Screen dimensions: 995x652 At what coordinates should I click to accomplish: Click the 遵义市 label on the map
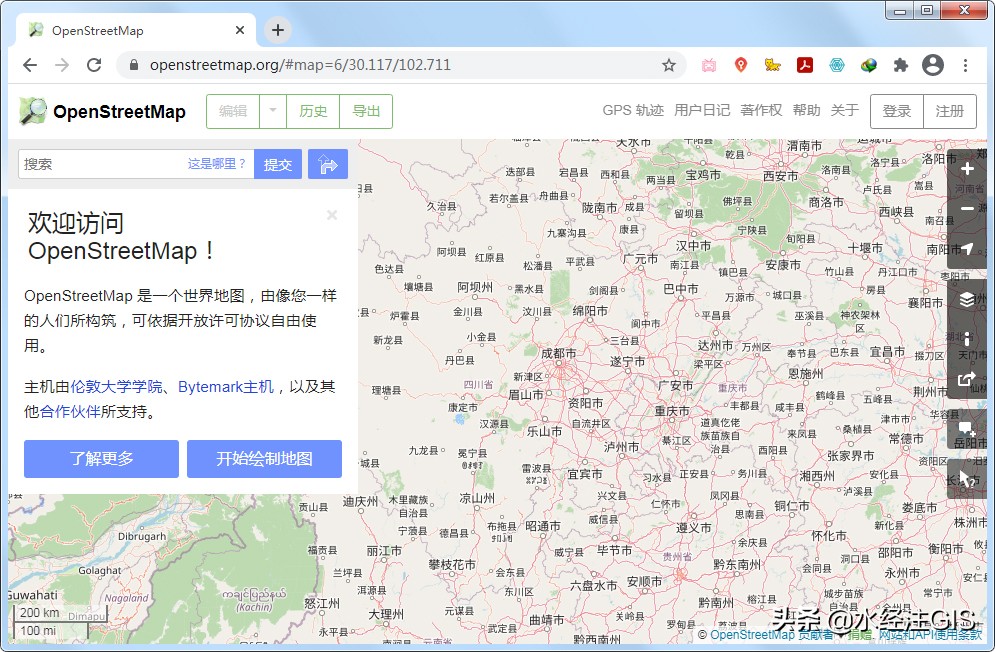click(x=694, y=528)
